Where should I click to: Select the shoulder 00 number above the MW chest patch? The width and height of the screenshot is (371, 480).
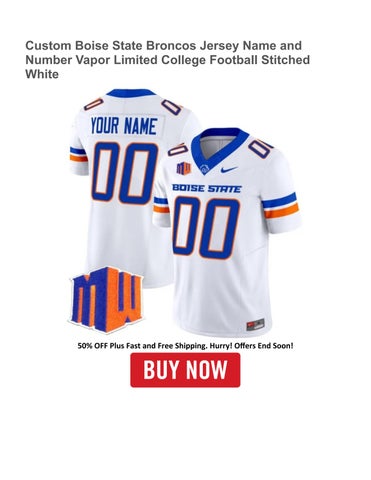177,149
